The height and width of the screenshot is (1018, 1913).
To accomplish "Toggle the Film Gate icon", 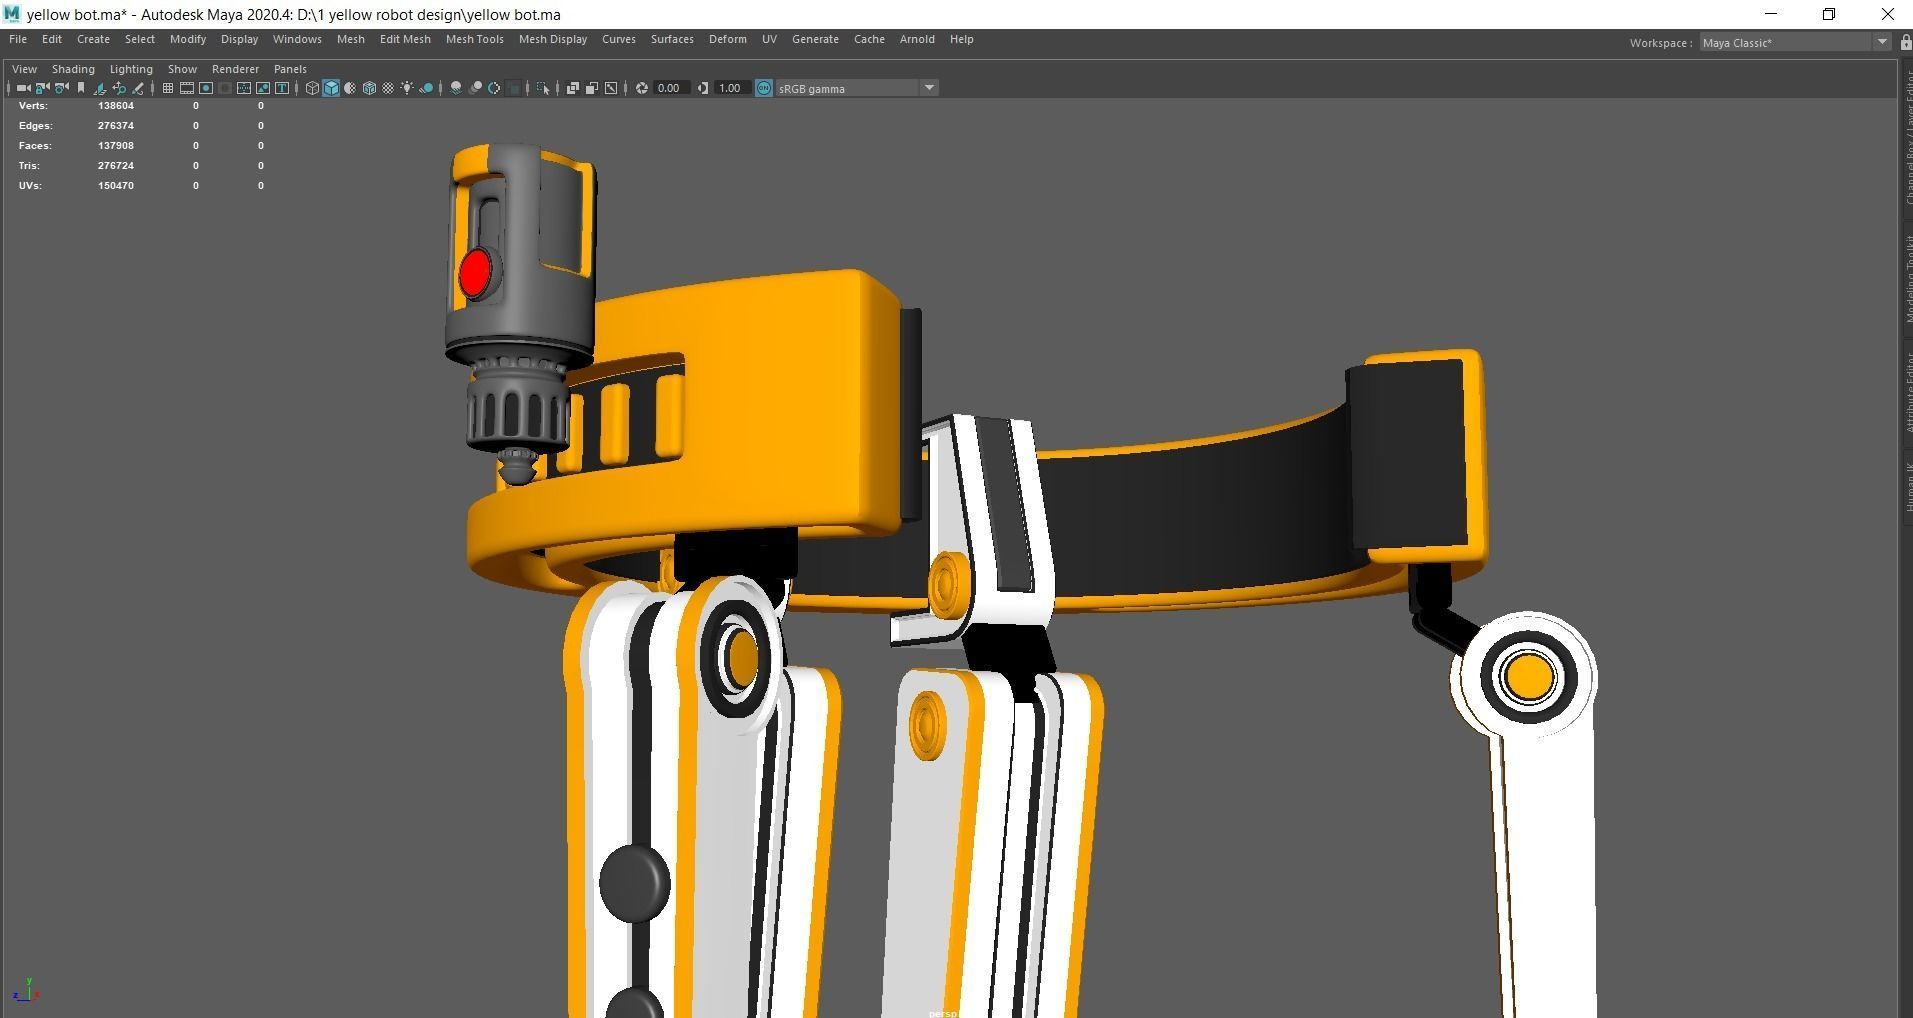I will tap(187, 88).
